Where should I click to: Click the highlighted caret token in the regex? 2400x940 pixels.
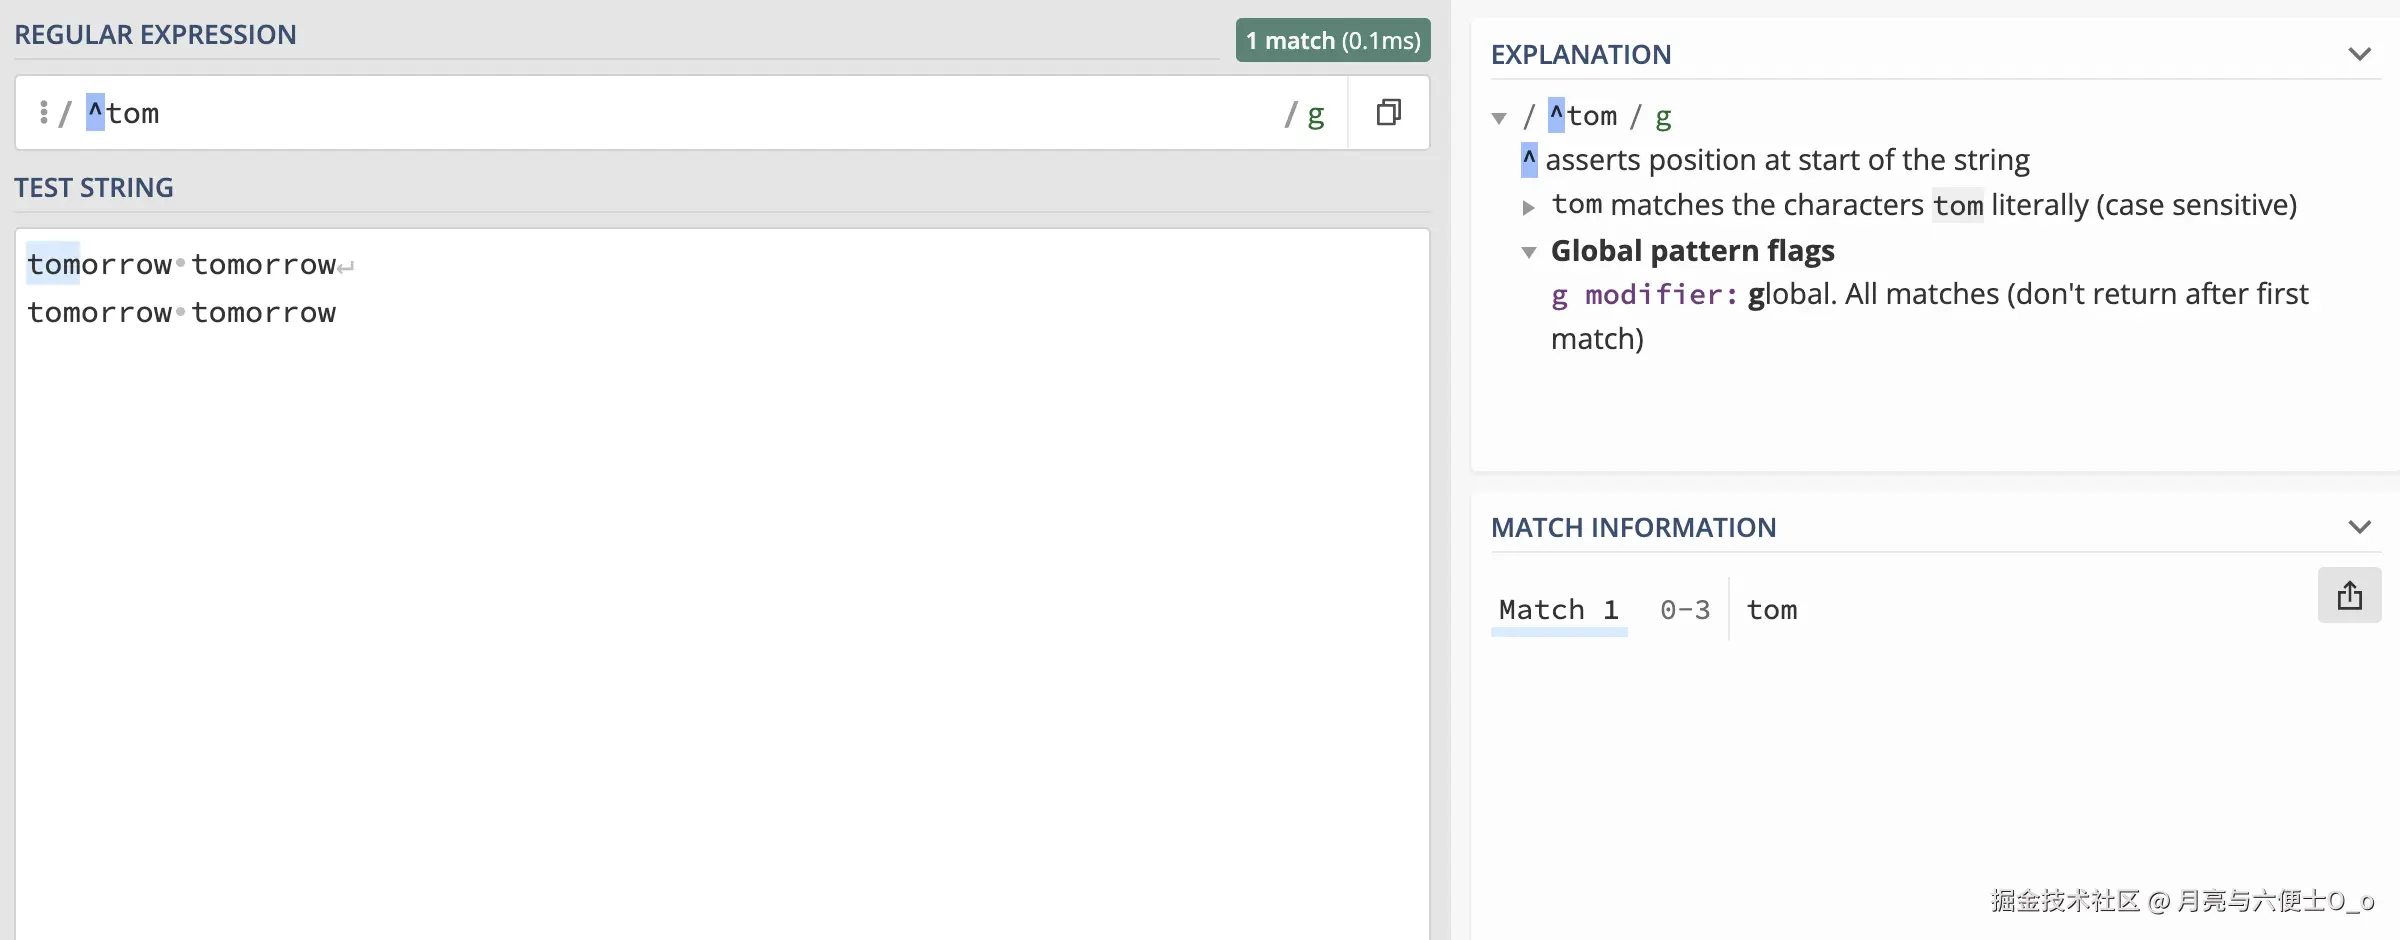coord(95,112)
